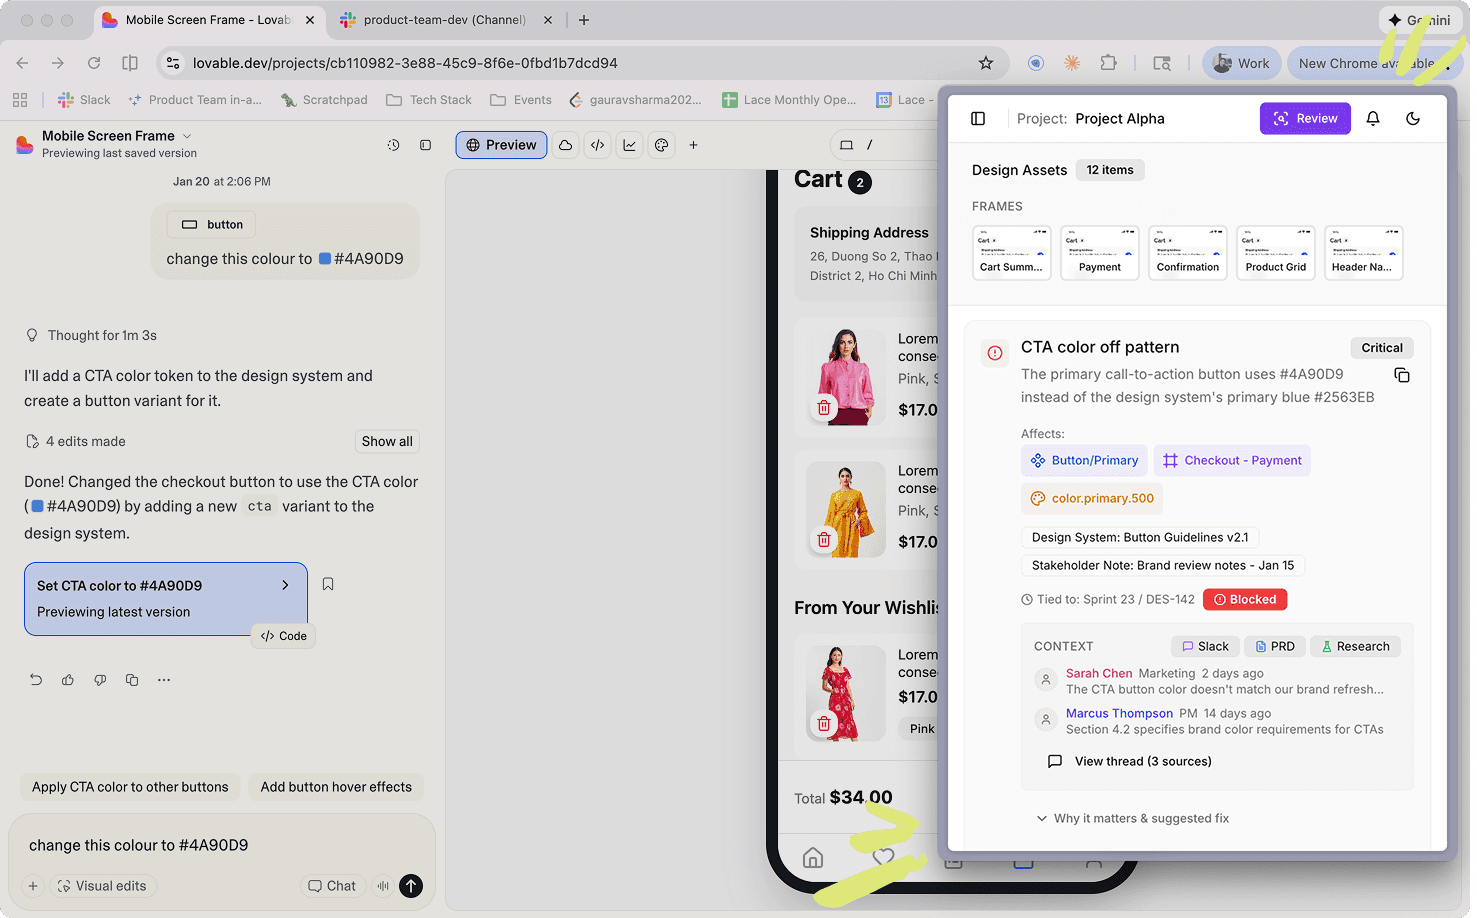1477x918 pixels.
Task: Copy the CTA color issue description
Action: point(1402,375)
